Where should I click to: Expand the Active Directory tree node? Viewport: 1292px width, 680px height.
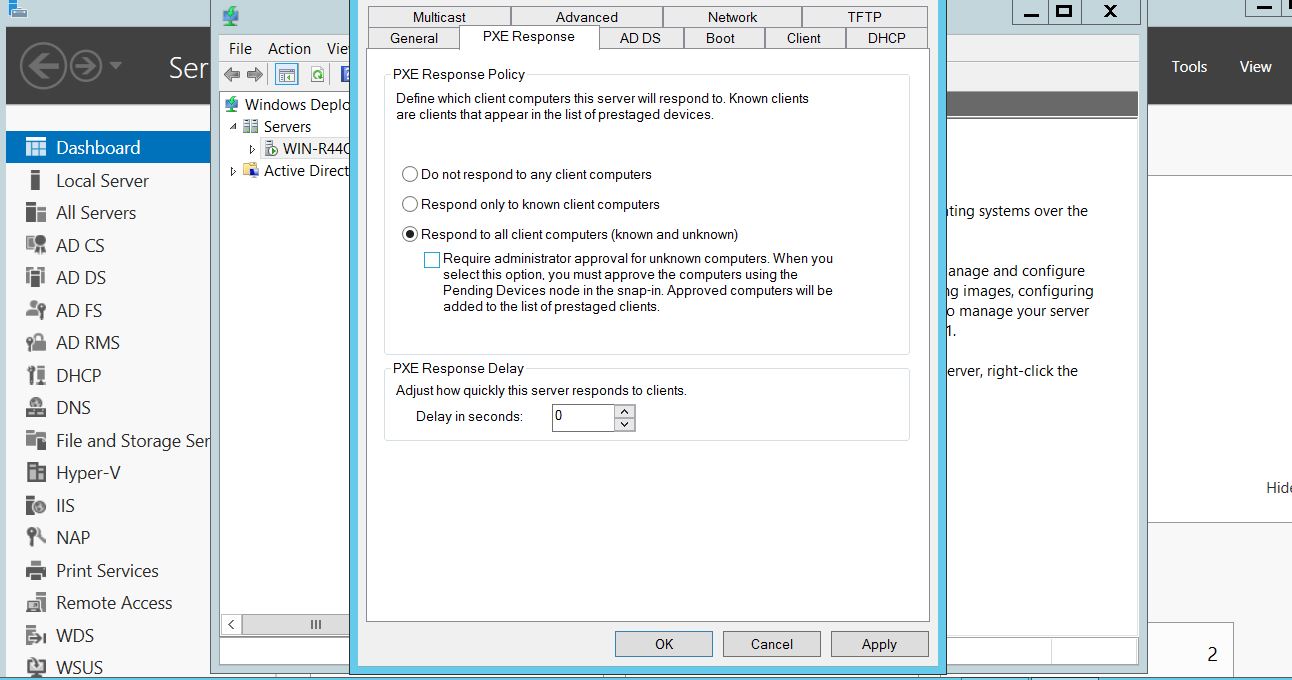[234, 171]
